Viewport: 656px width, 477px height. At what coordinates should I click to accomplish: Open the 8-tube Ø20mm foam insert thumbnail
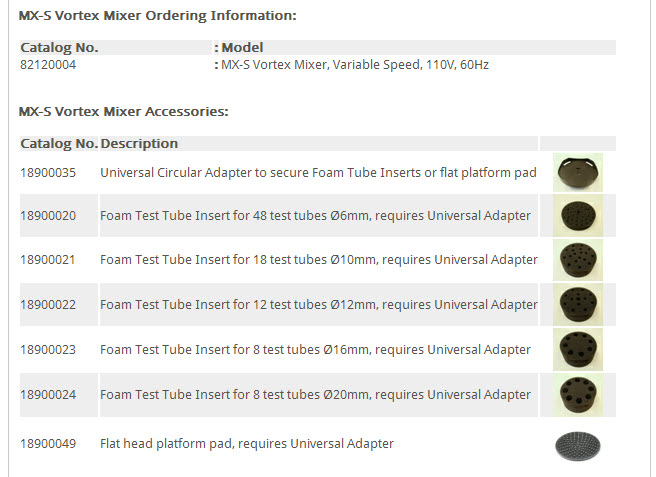pos(578,395)
